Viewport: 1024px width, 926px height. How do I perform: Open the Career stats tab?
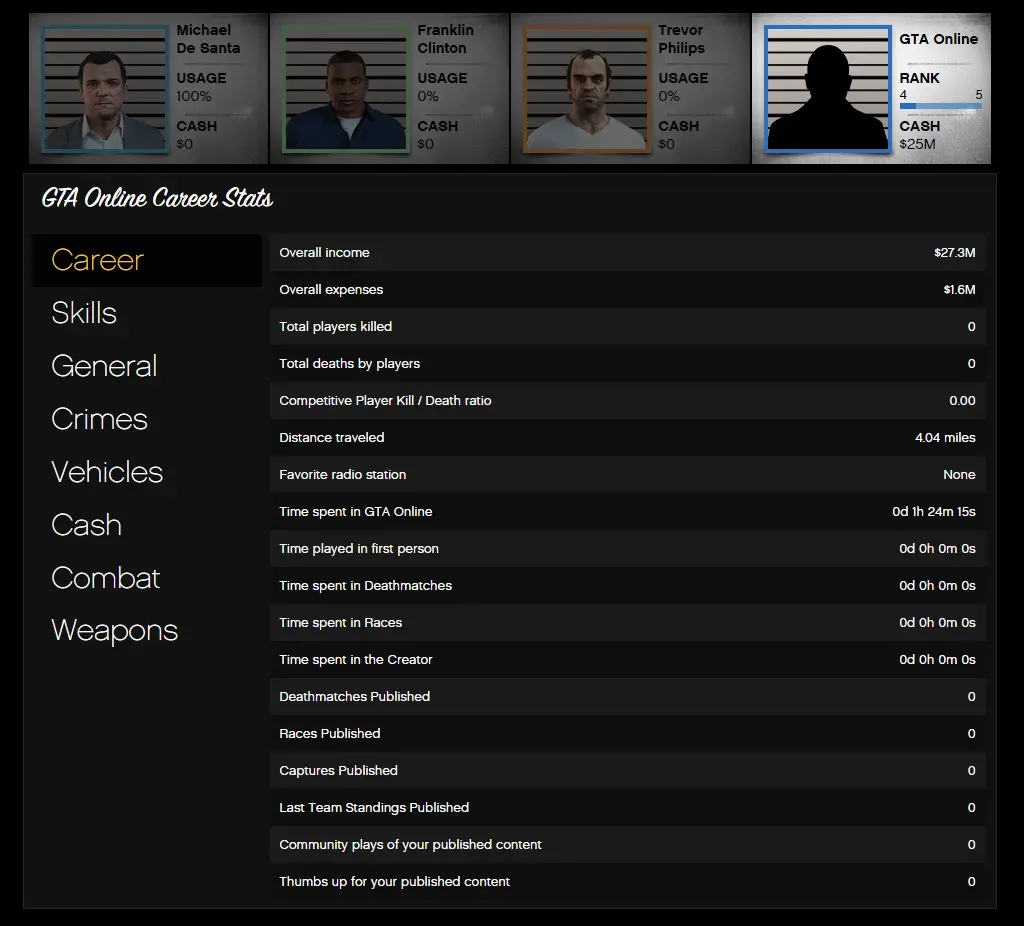(x=98, y=260)
